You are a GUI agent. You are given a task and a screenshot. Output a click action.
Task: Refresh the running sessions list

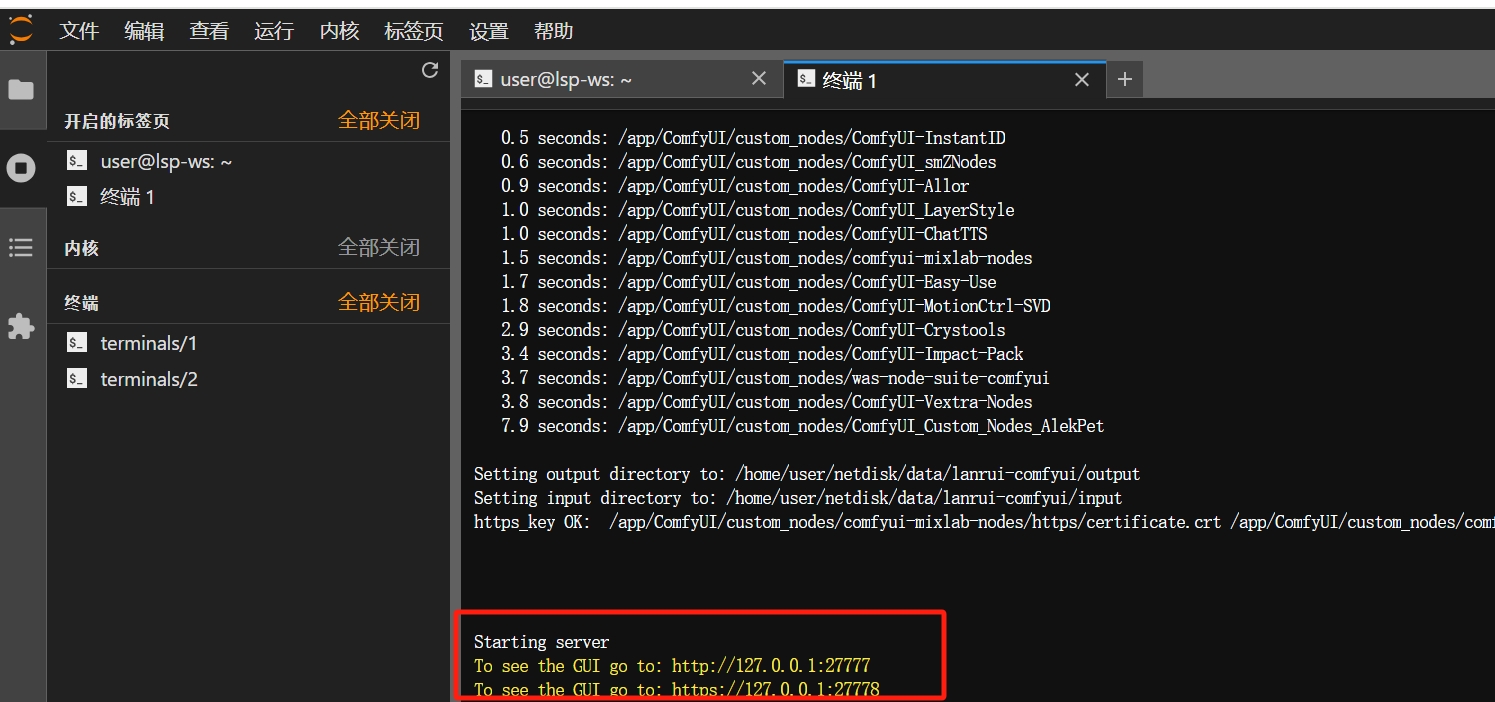(430, 70)
